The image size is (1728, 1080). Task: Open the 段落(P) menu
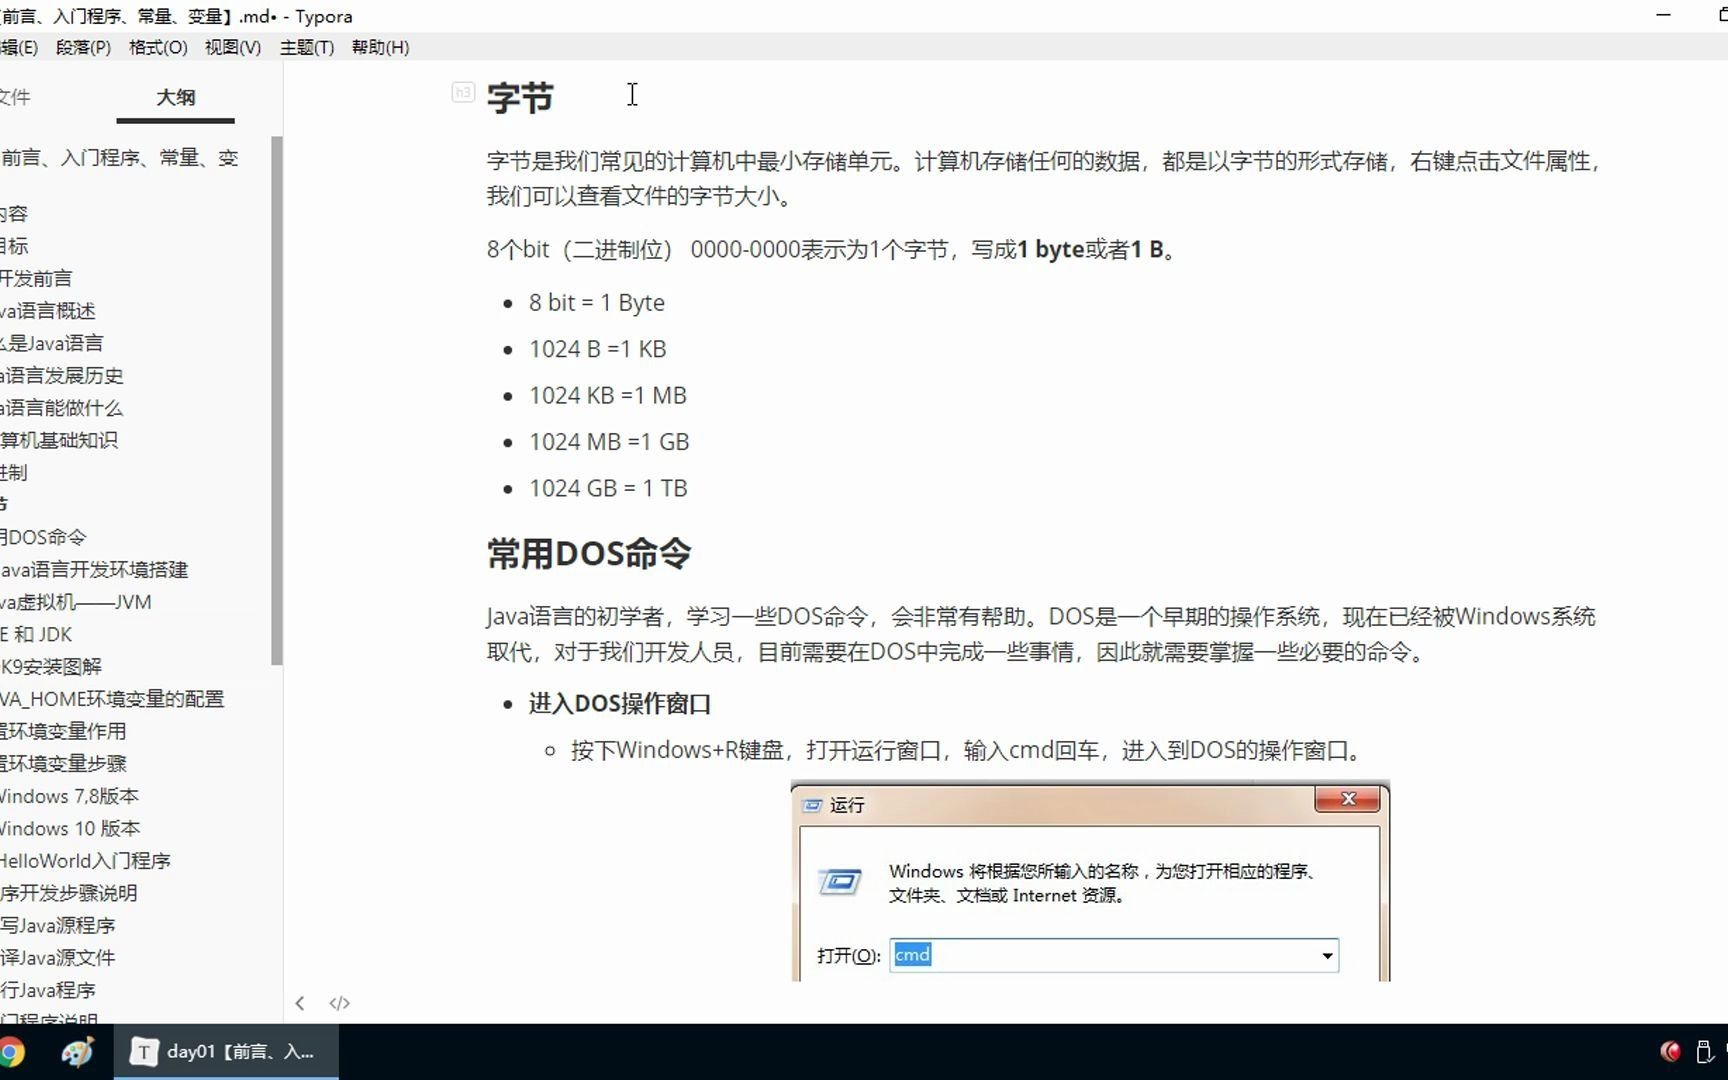coord(83,47)
